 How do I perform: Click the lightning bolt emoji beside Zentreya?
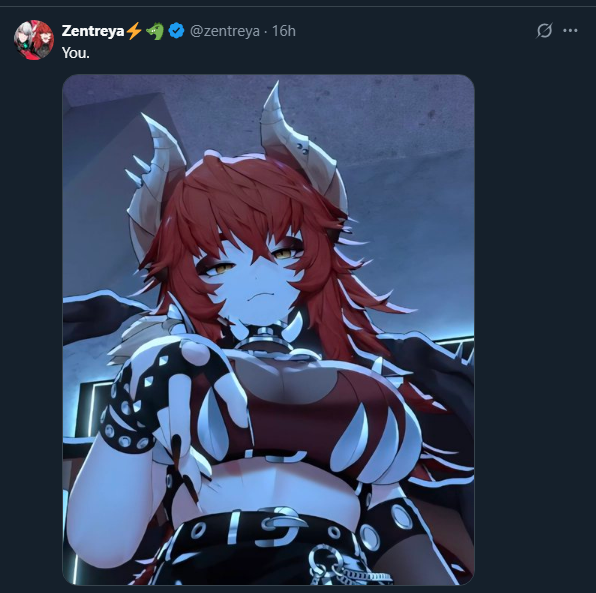pyautogui.click(x=134, y=31)
